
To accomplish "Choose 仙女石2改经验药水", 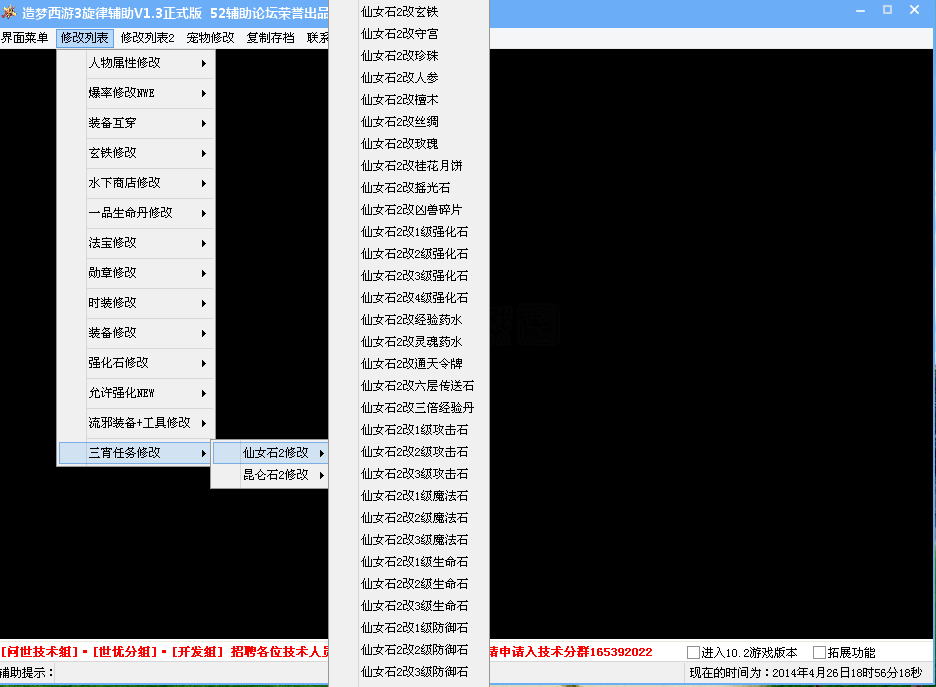I will click(x=409, y=320).
